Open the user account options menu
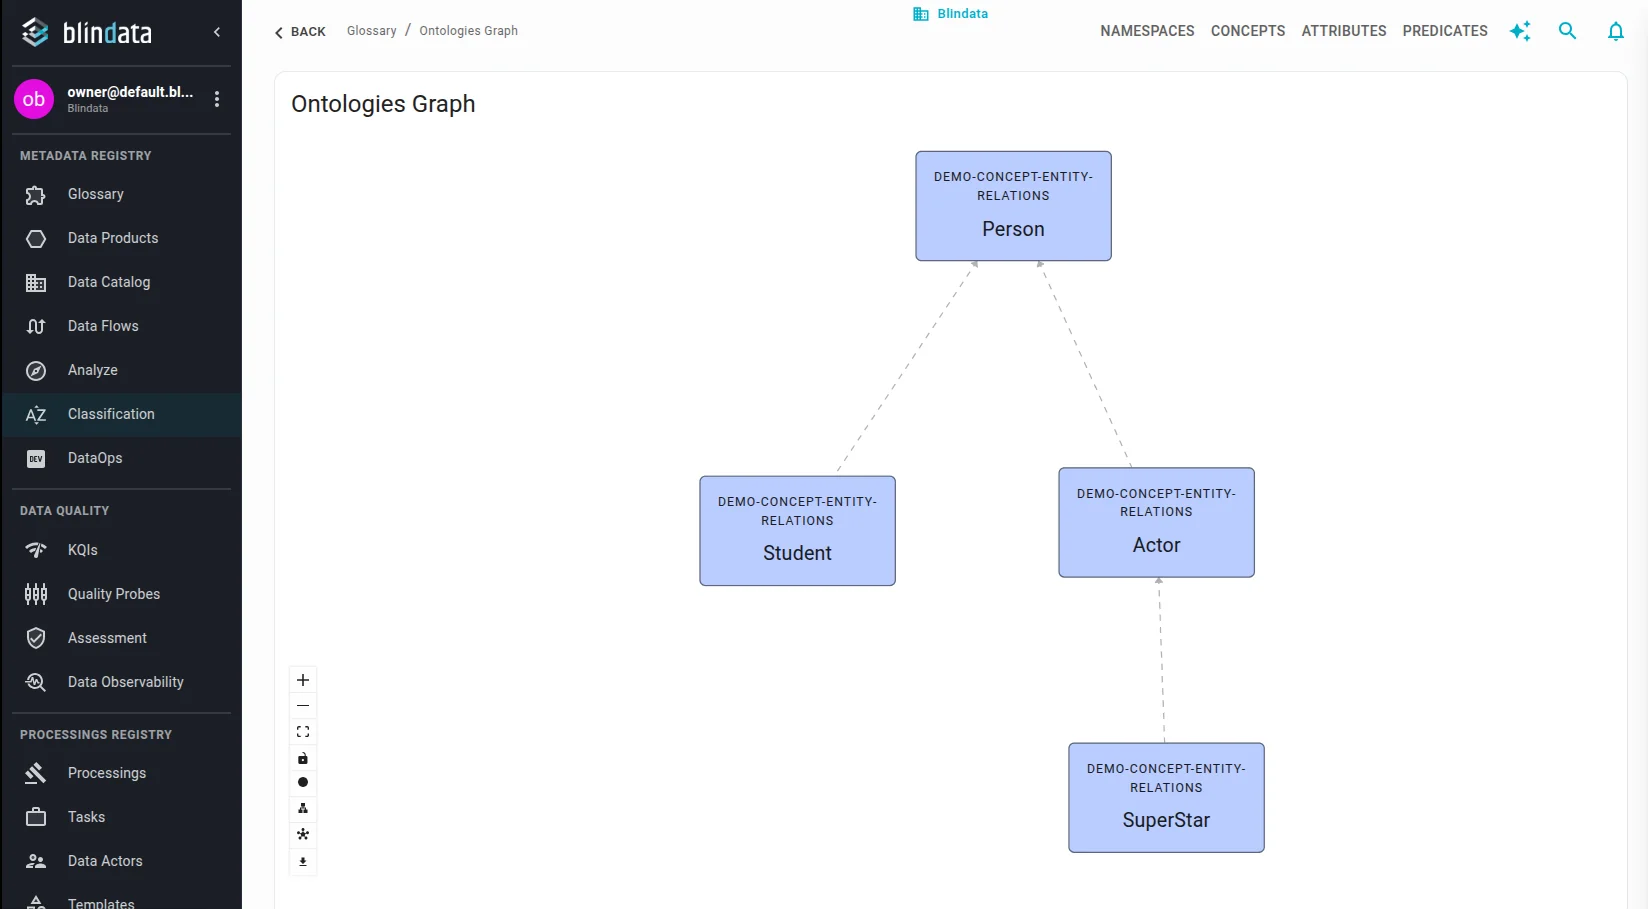The width and height of the screenshot is (1648, 909). click(x=217, y=99)
